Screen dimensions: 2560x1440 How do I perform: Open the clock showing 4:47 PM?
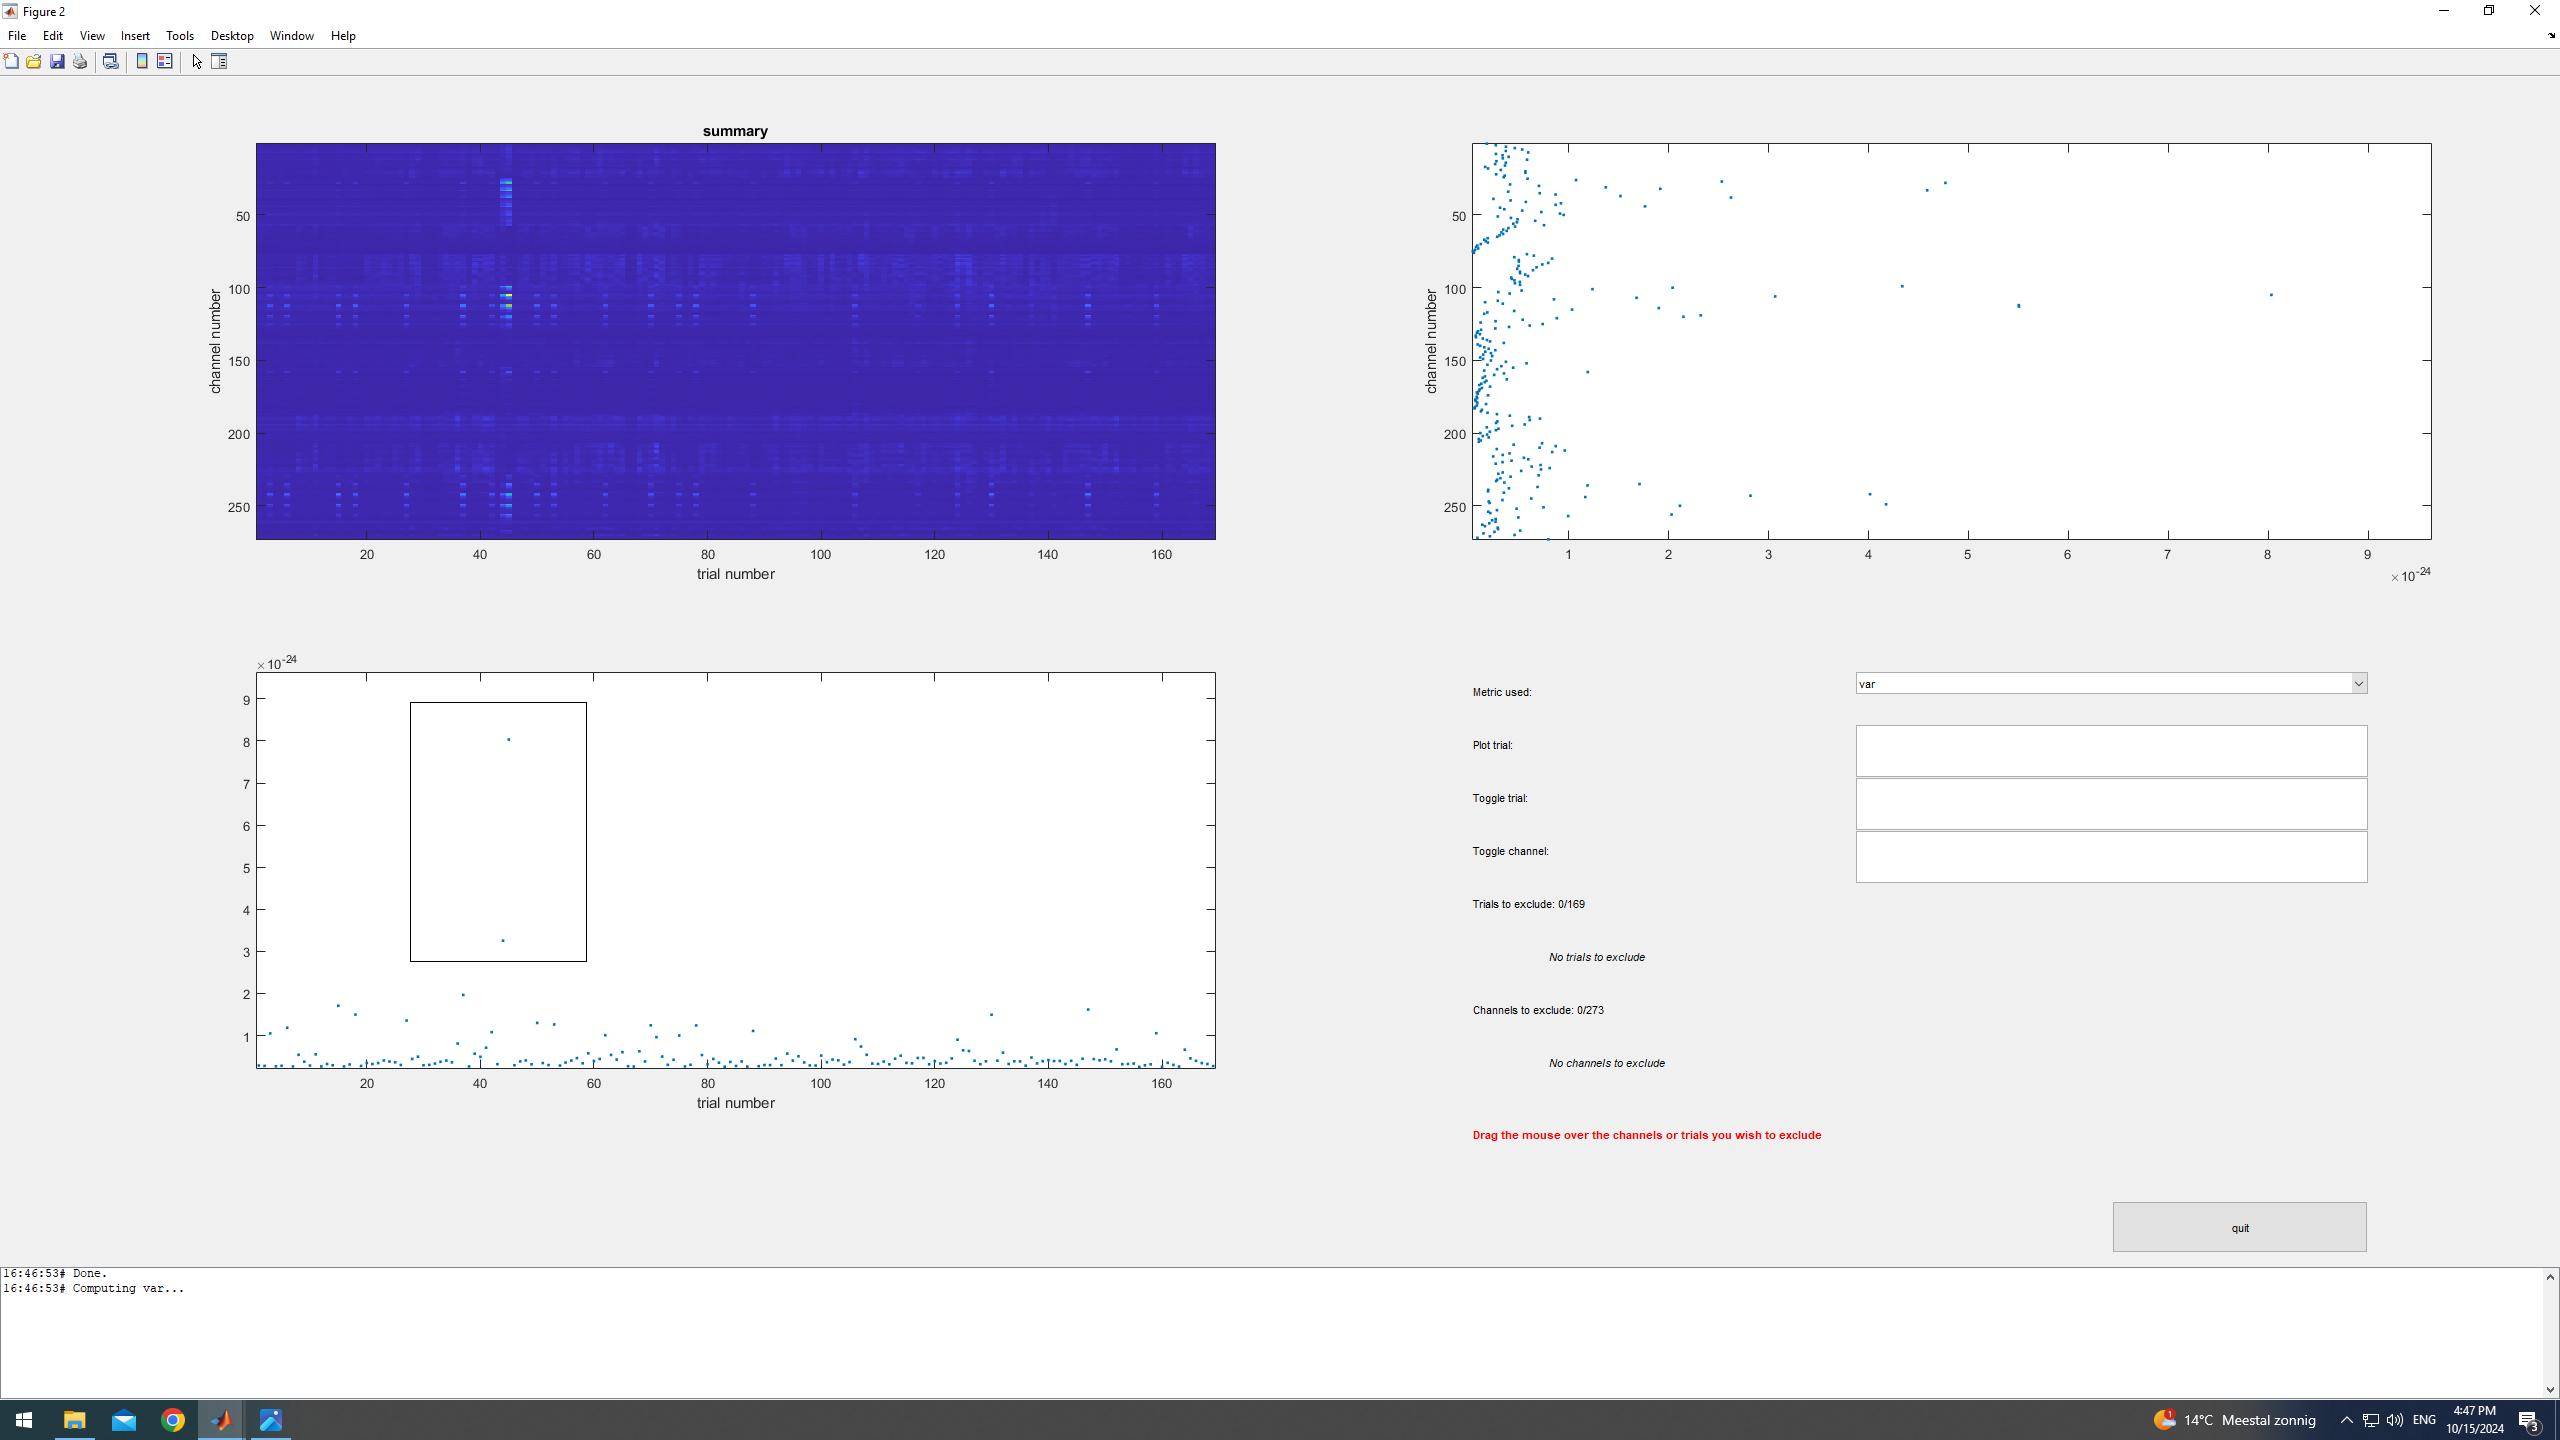coord(2475,1420)
